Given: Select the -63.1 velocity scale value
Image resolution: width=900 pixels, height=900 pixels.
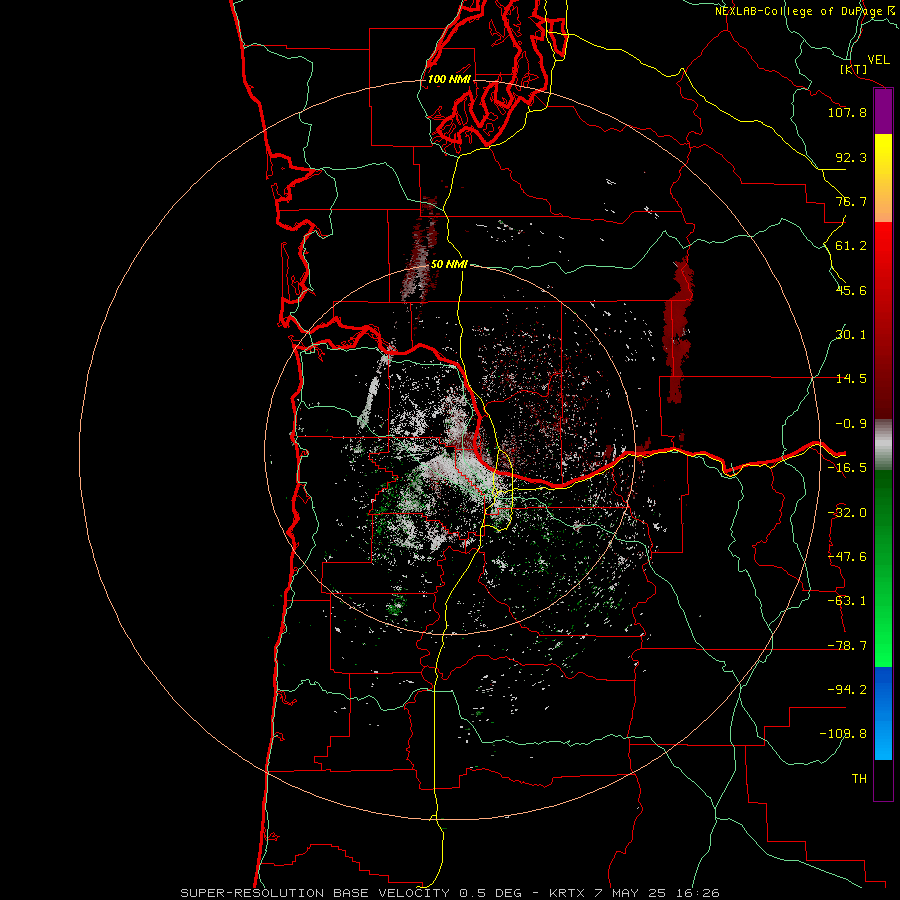Looking at the screenshot, I should [847, 601].
